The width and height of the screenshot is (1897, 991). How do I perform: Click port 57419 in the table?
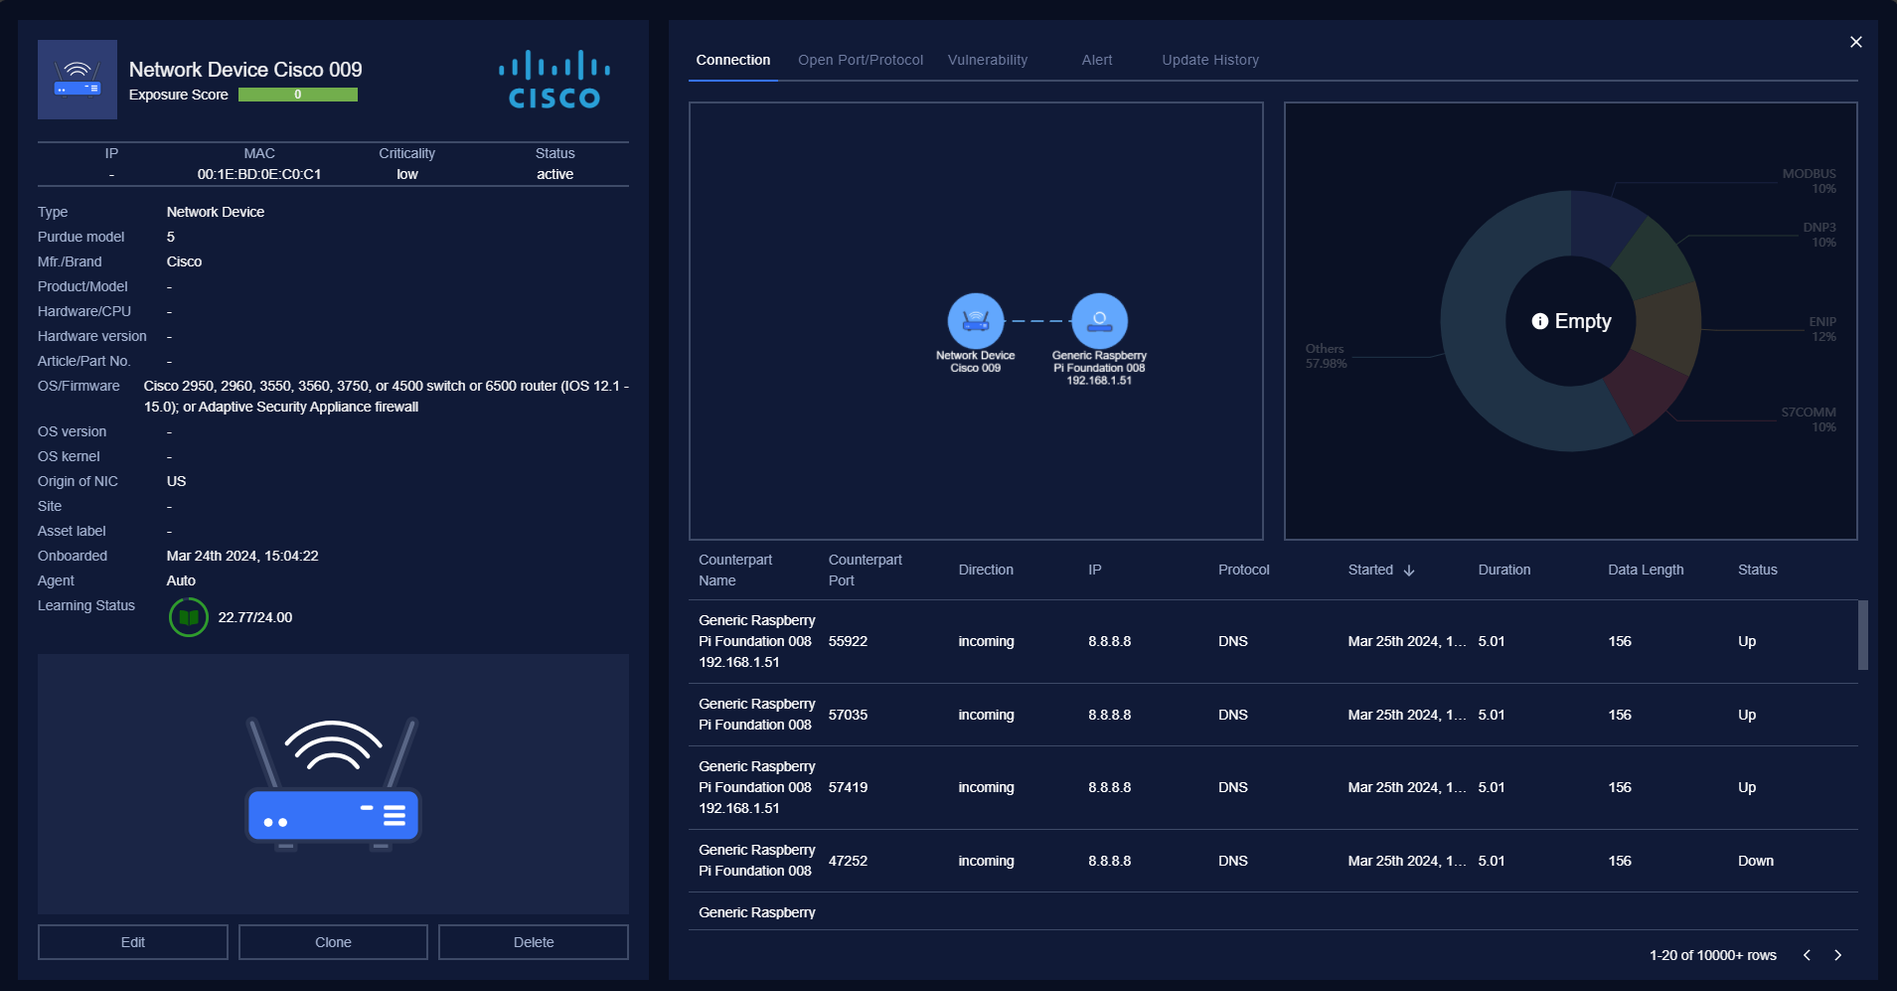point(848,787)
